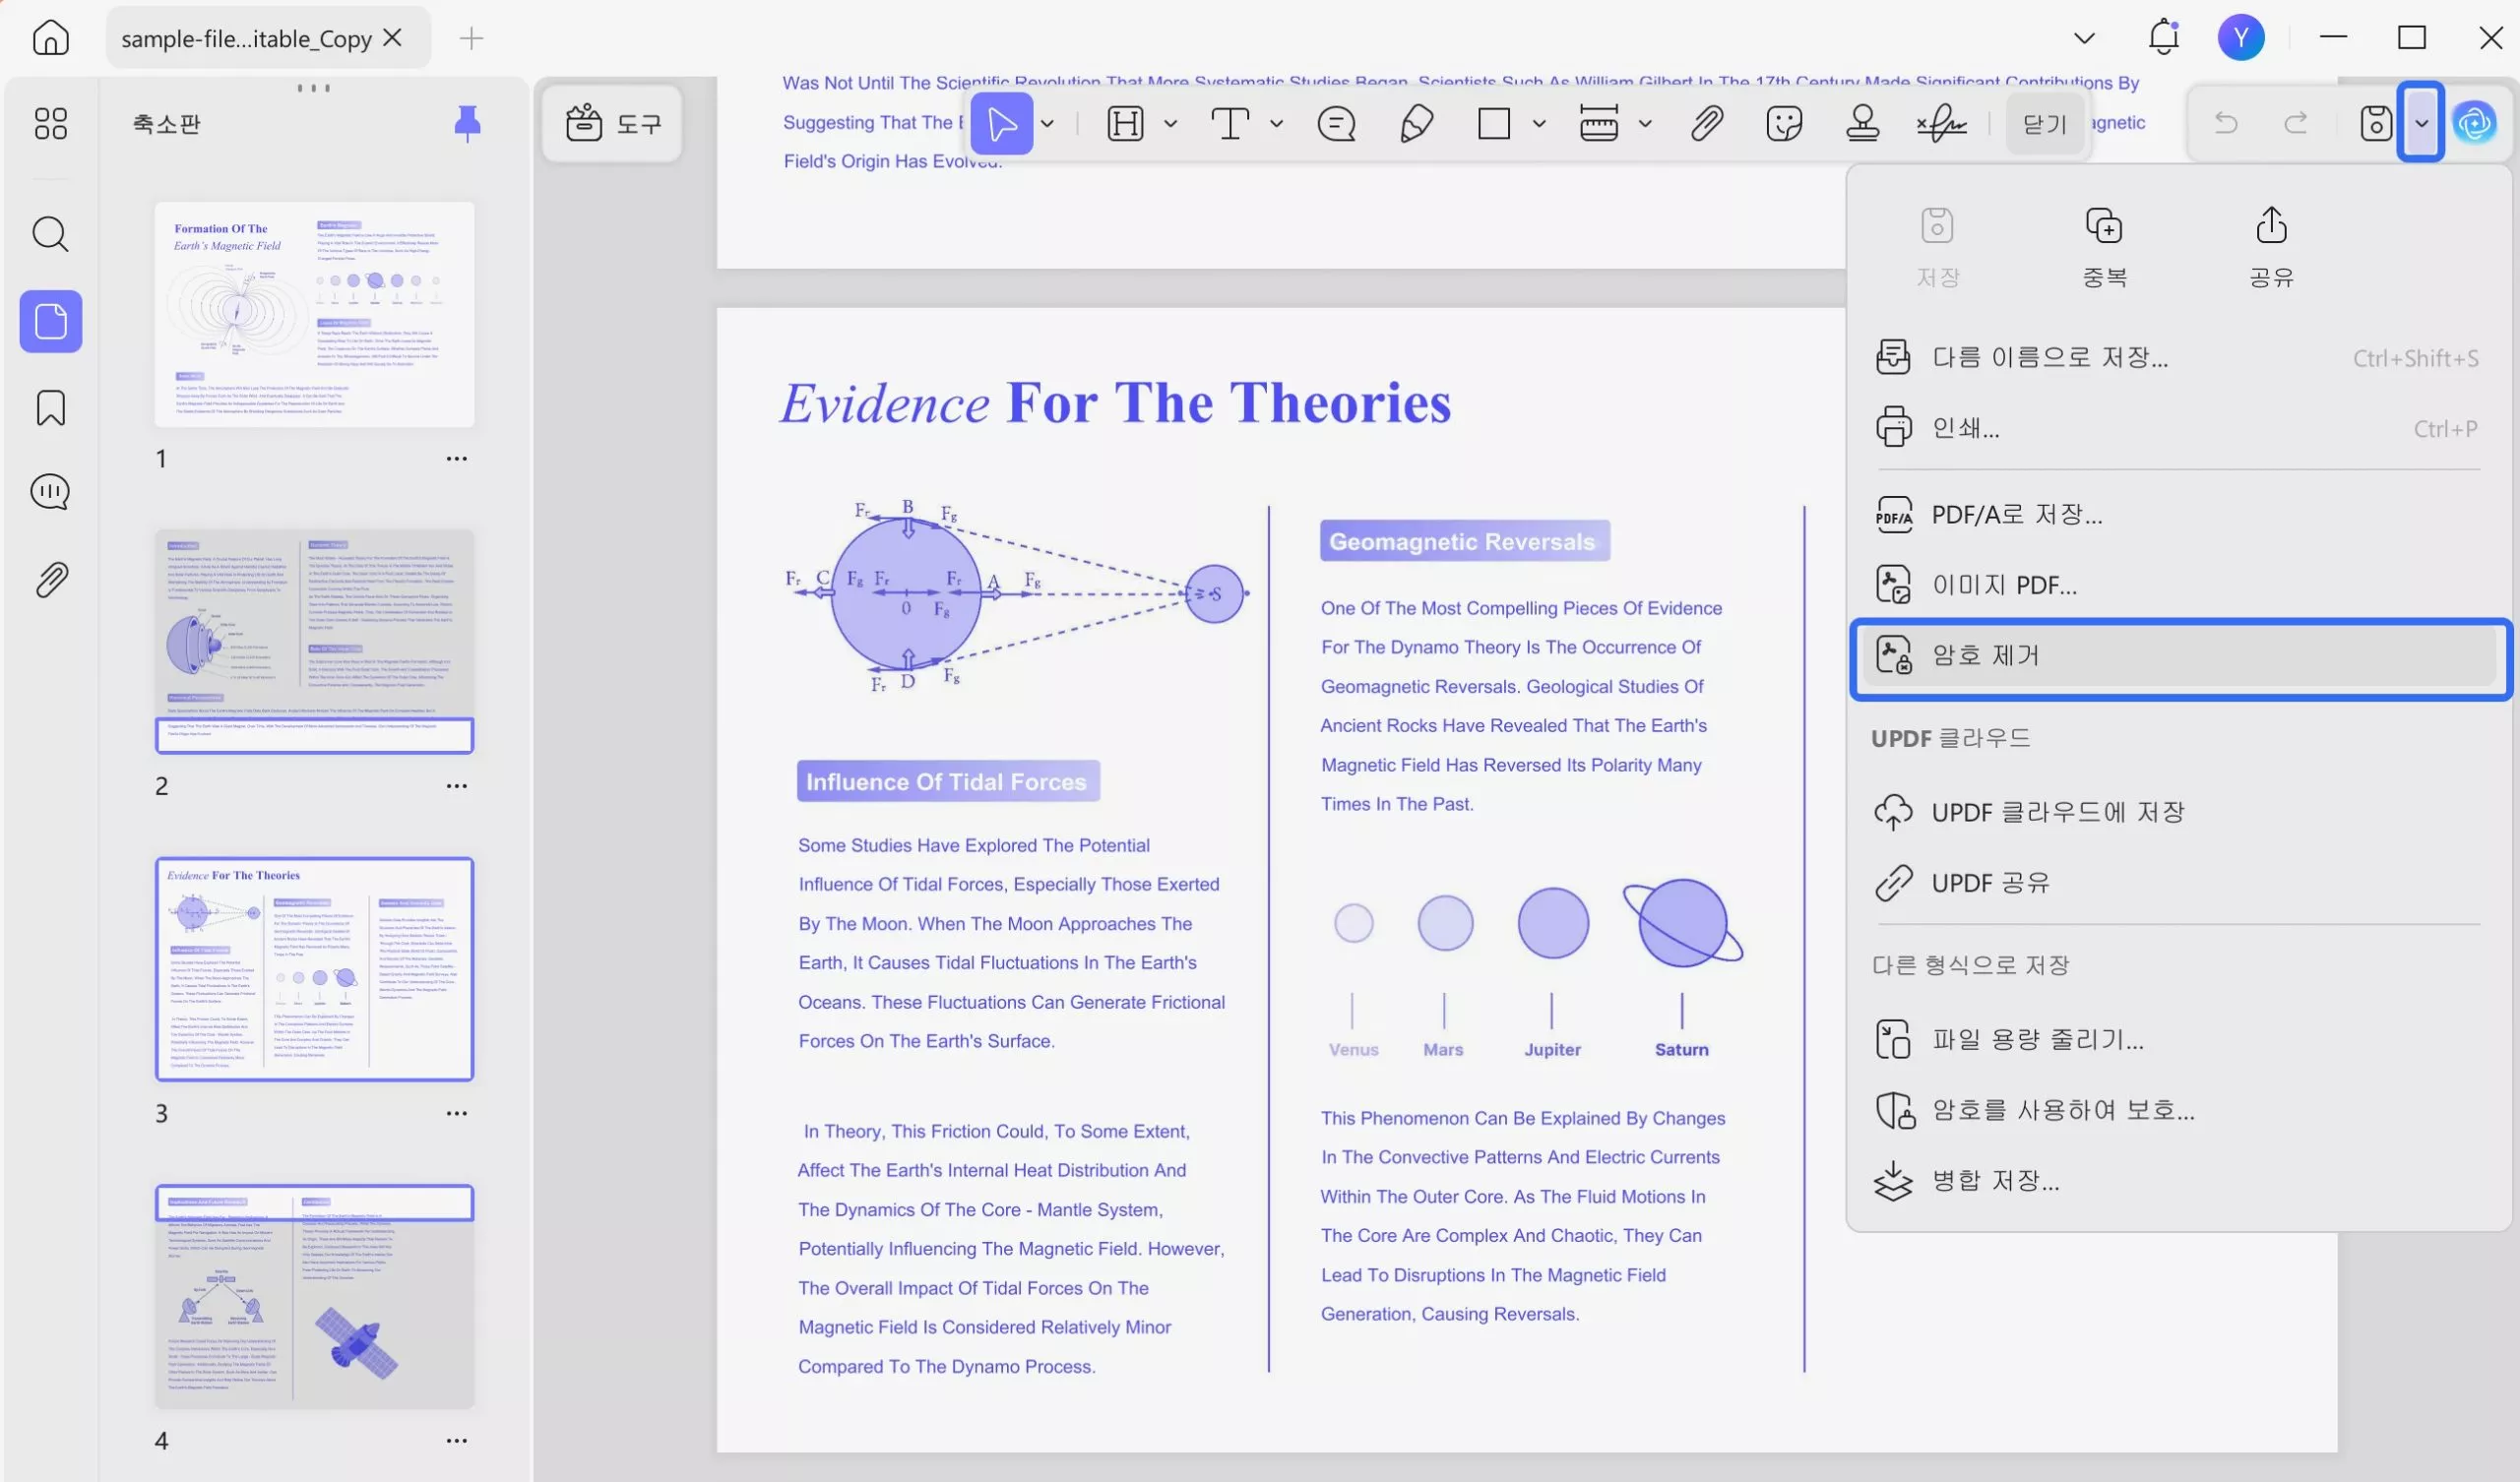Open the search panel in sidebar

coord(51,235)
